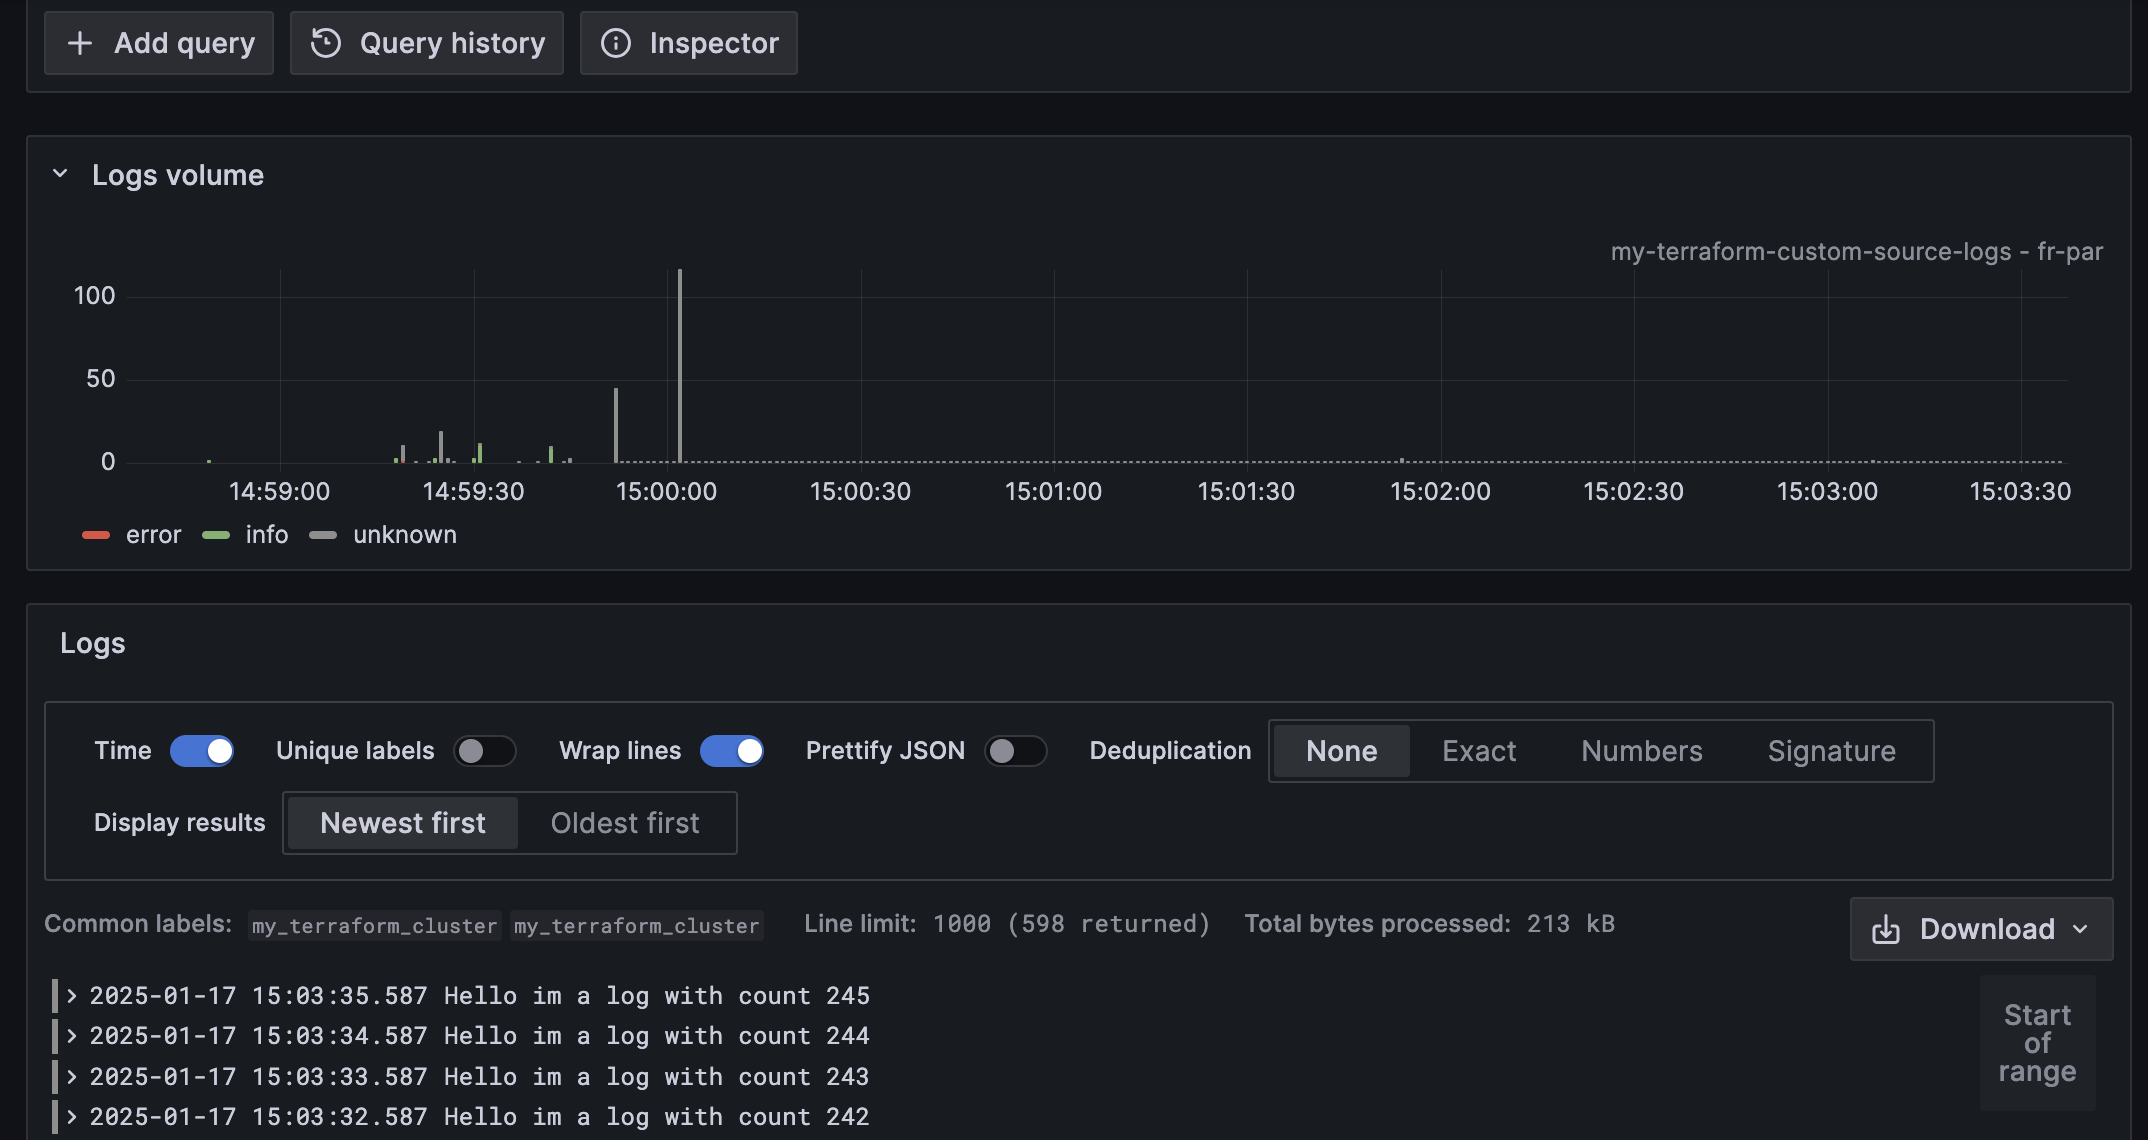This screenshot has height=1140, width=2148.
Task: Disable the Time toggle
Action: coord(202,751)
